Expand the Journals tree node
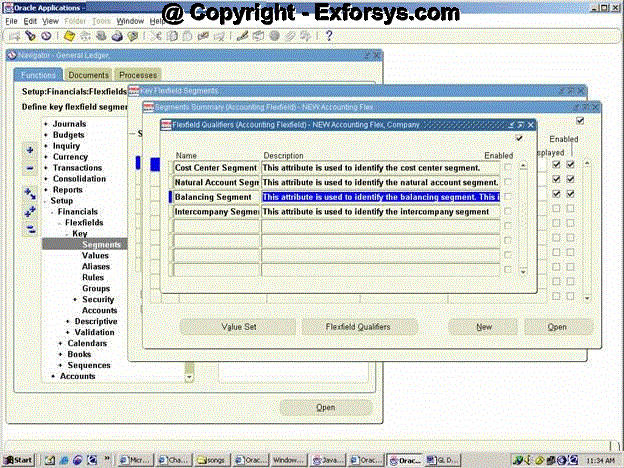The width and height of the screenshot is (624, 468). click(45, 124)
